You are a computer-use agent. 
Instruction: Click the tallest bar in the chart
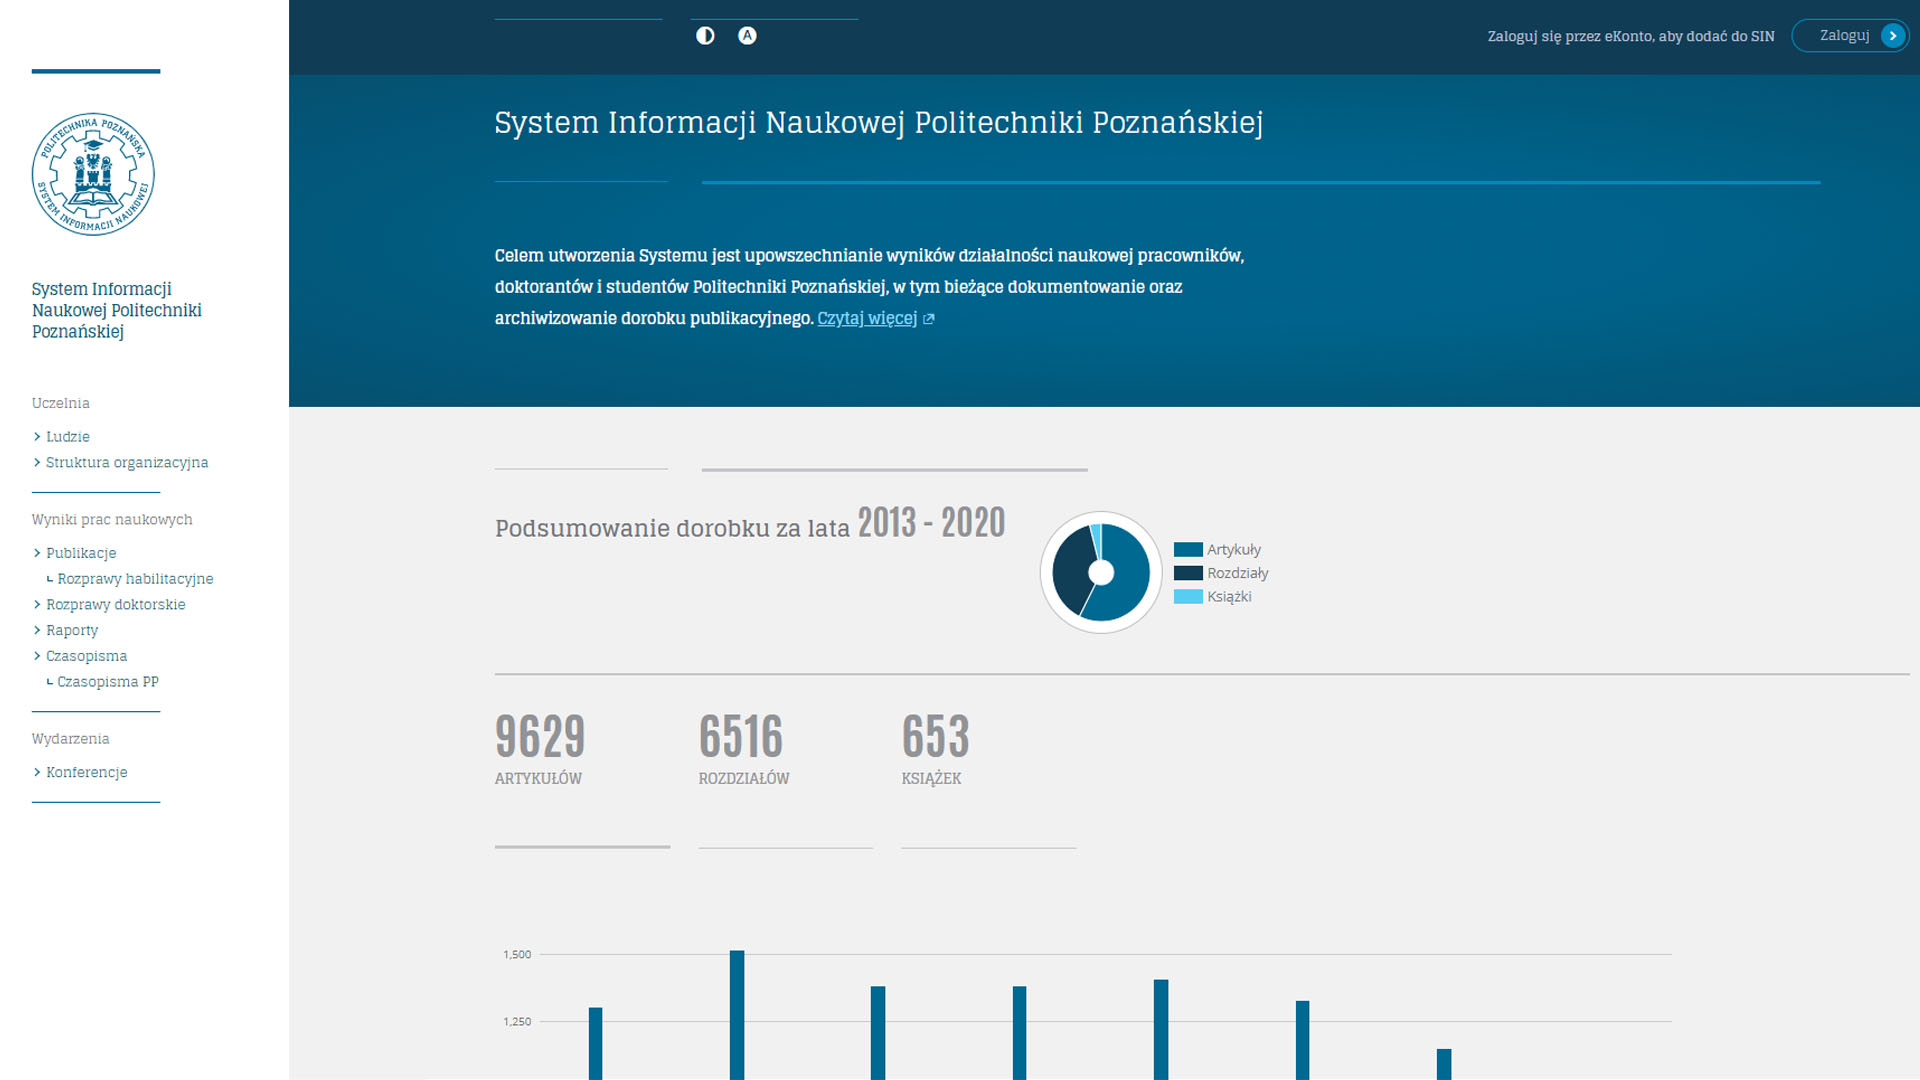tap(737, 1015)
